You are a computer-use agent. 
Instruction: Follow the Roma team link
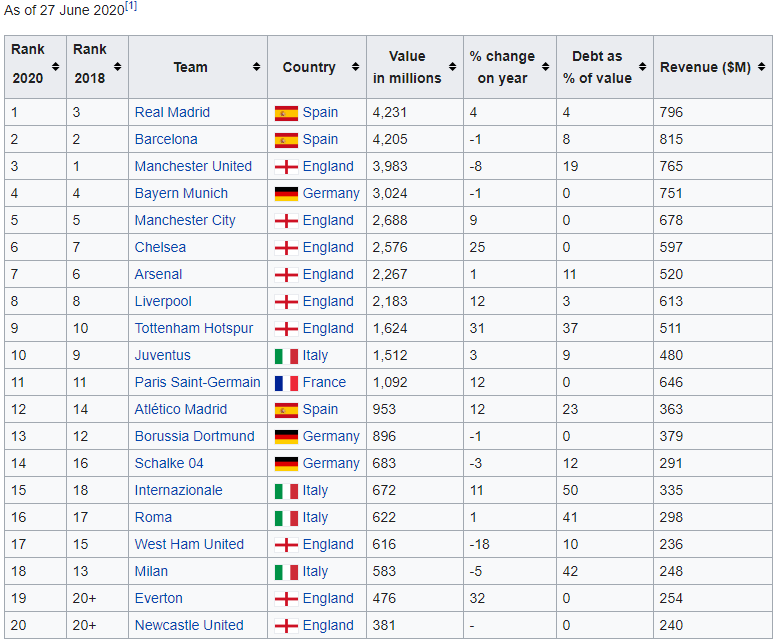point(153,517)
